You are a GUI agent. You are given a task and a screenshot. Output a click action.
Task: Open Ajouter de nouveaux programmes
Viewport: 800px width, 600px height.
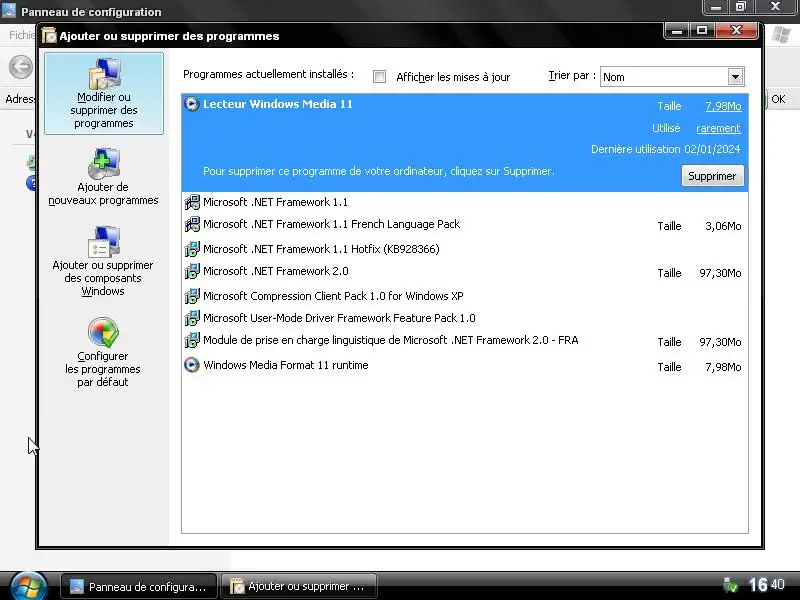[x=104, y=178]
